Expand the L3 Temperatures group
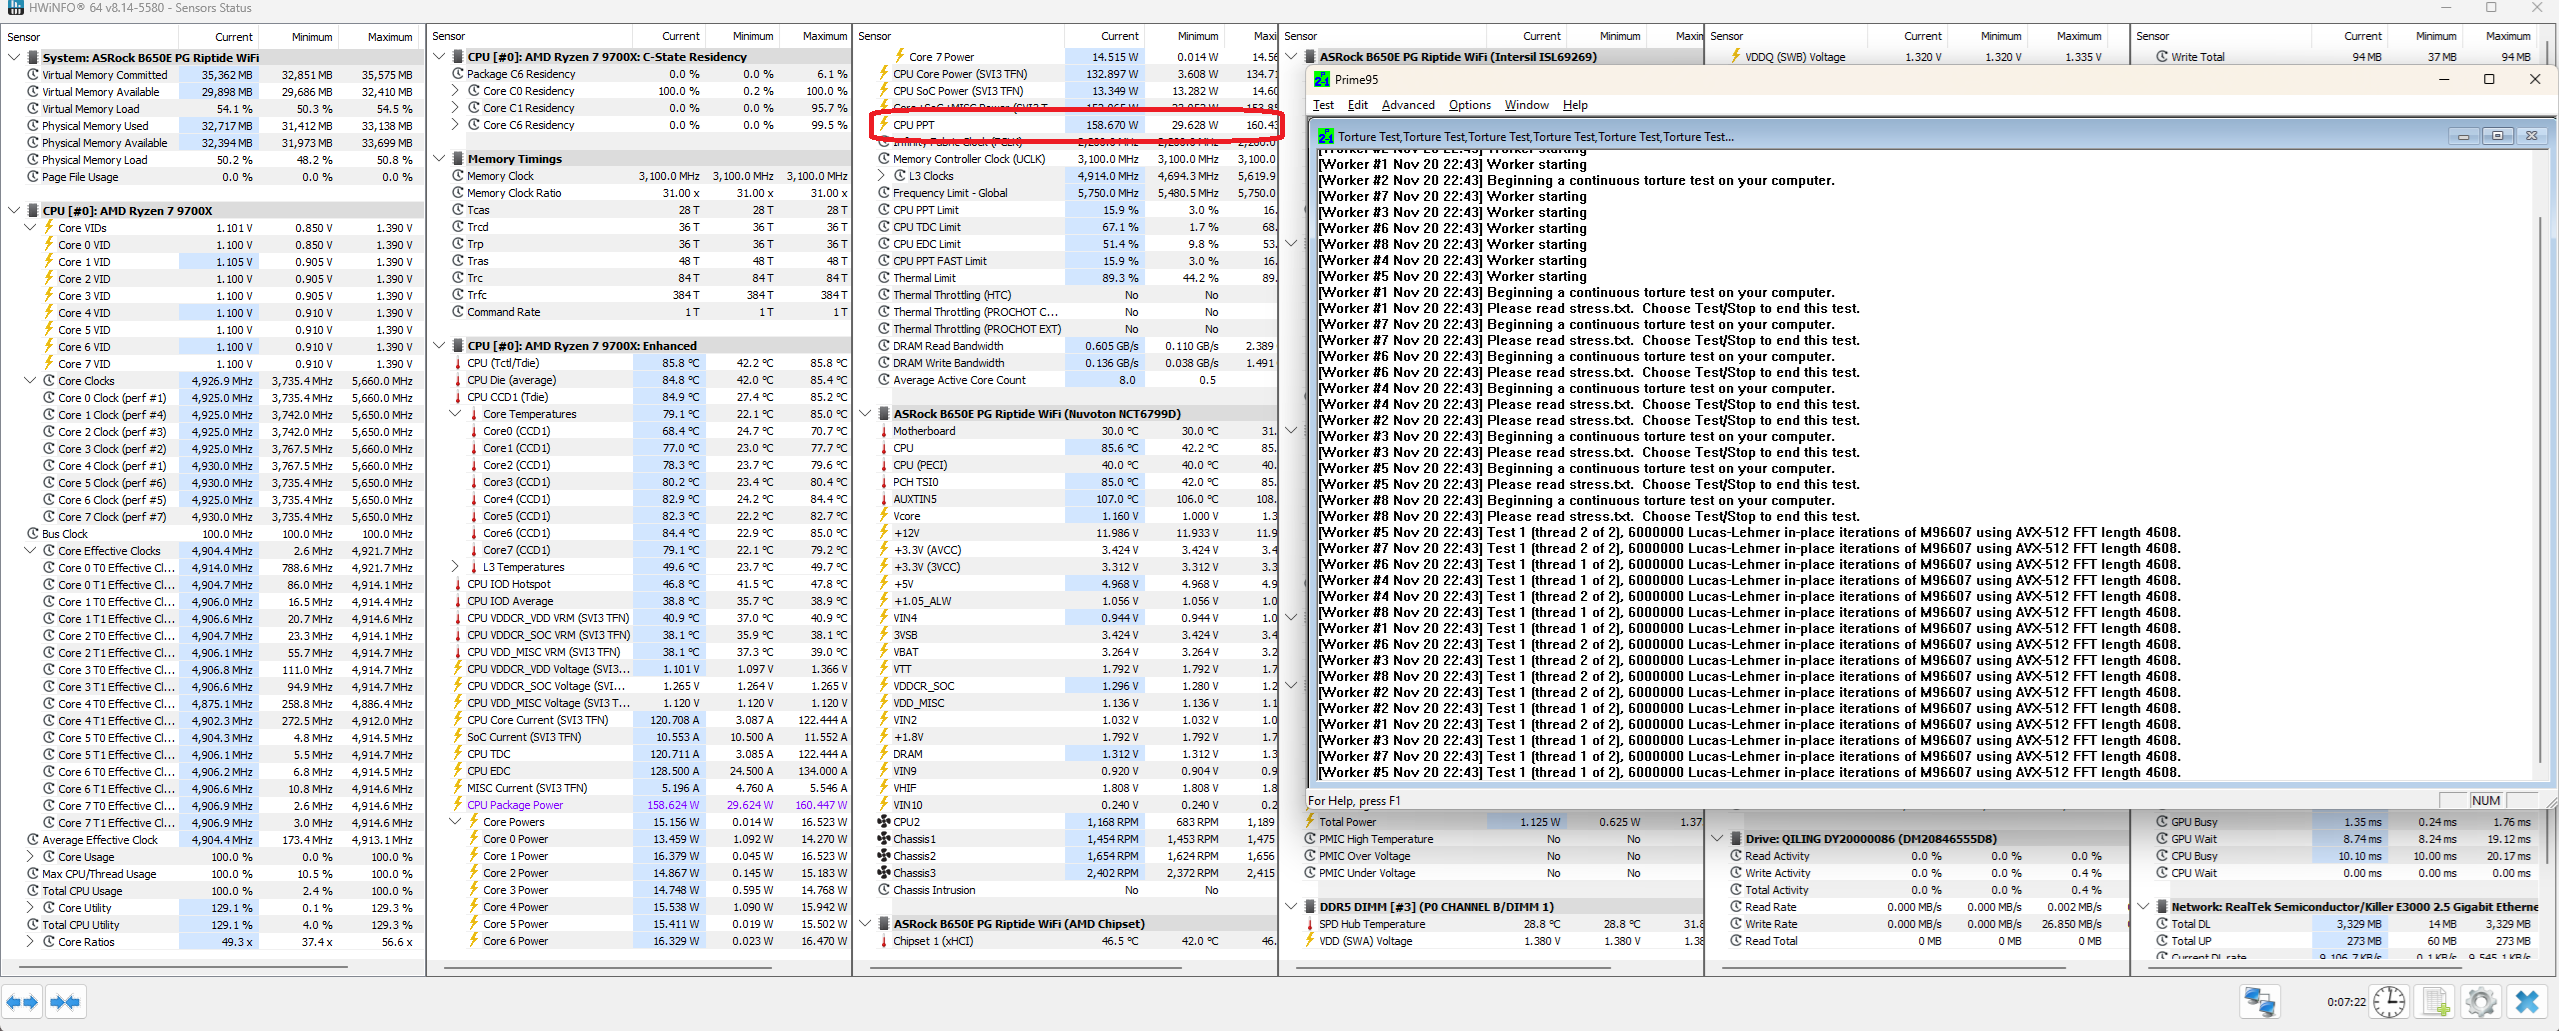This screenshot has height=1031, width=2559. (455, 567)
